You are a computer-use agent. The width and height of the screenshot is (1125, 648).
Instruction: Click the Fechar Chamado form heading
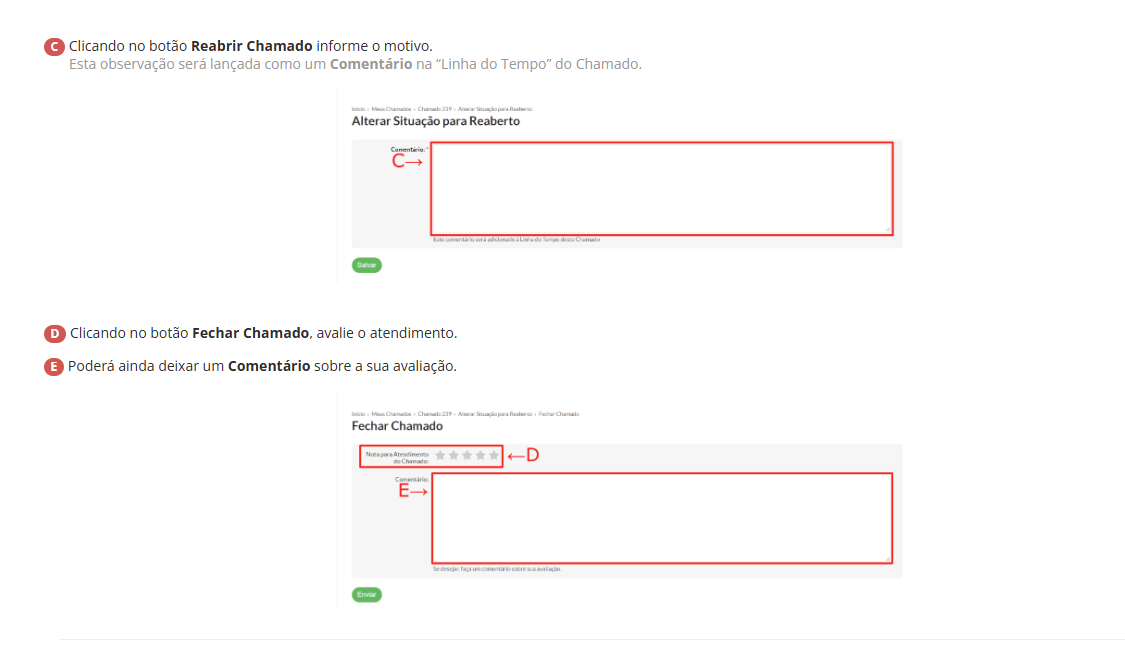click(397, 426)
